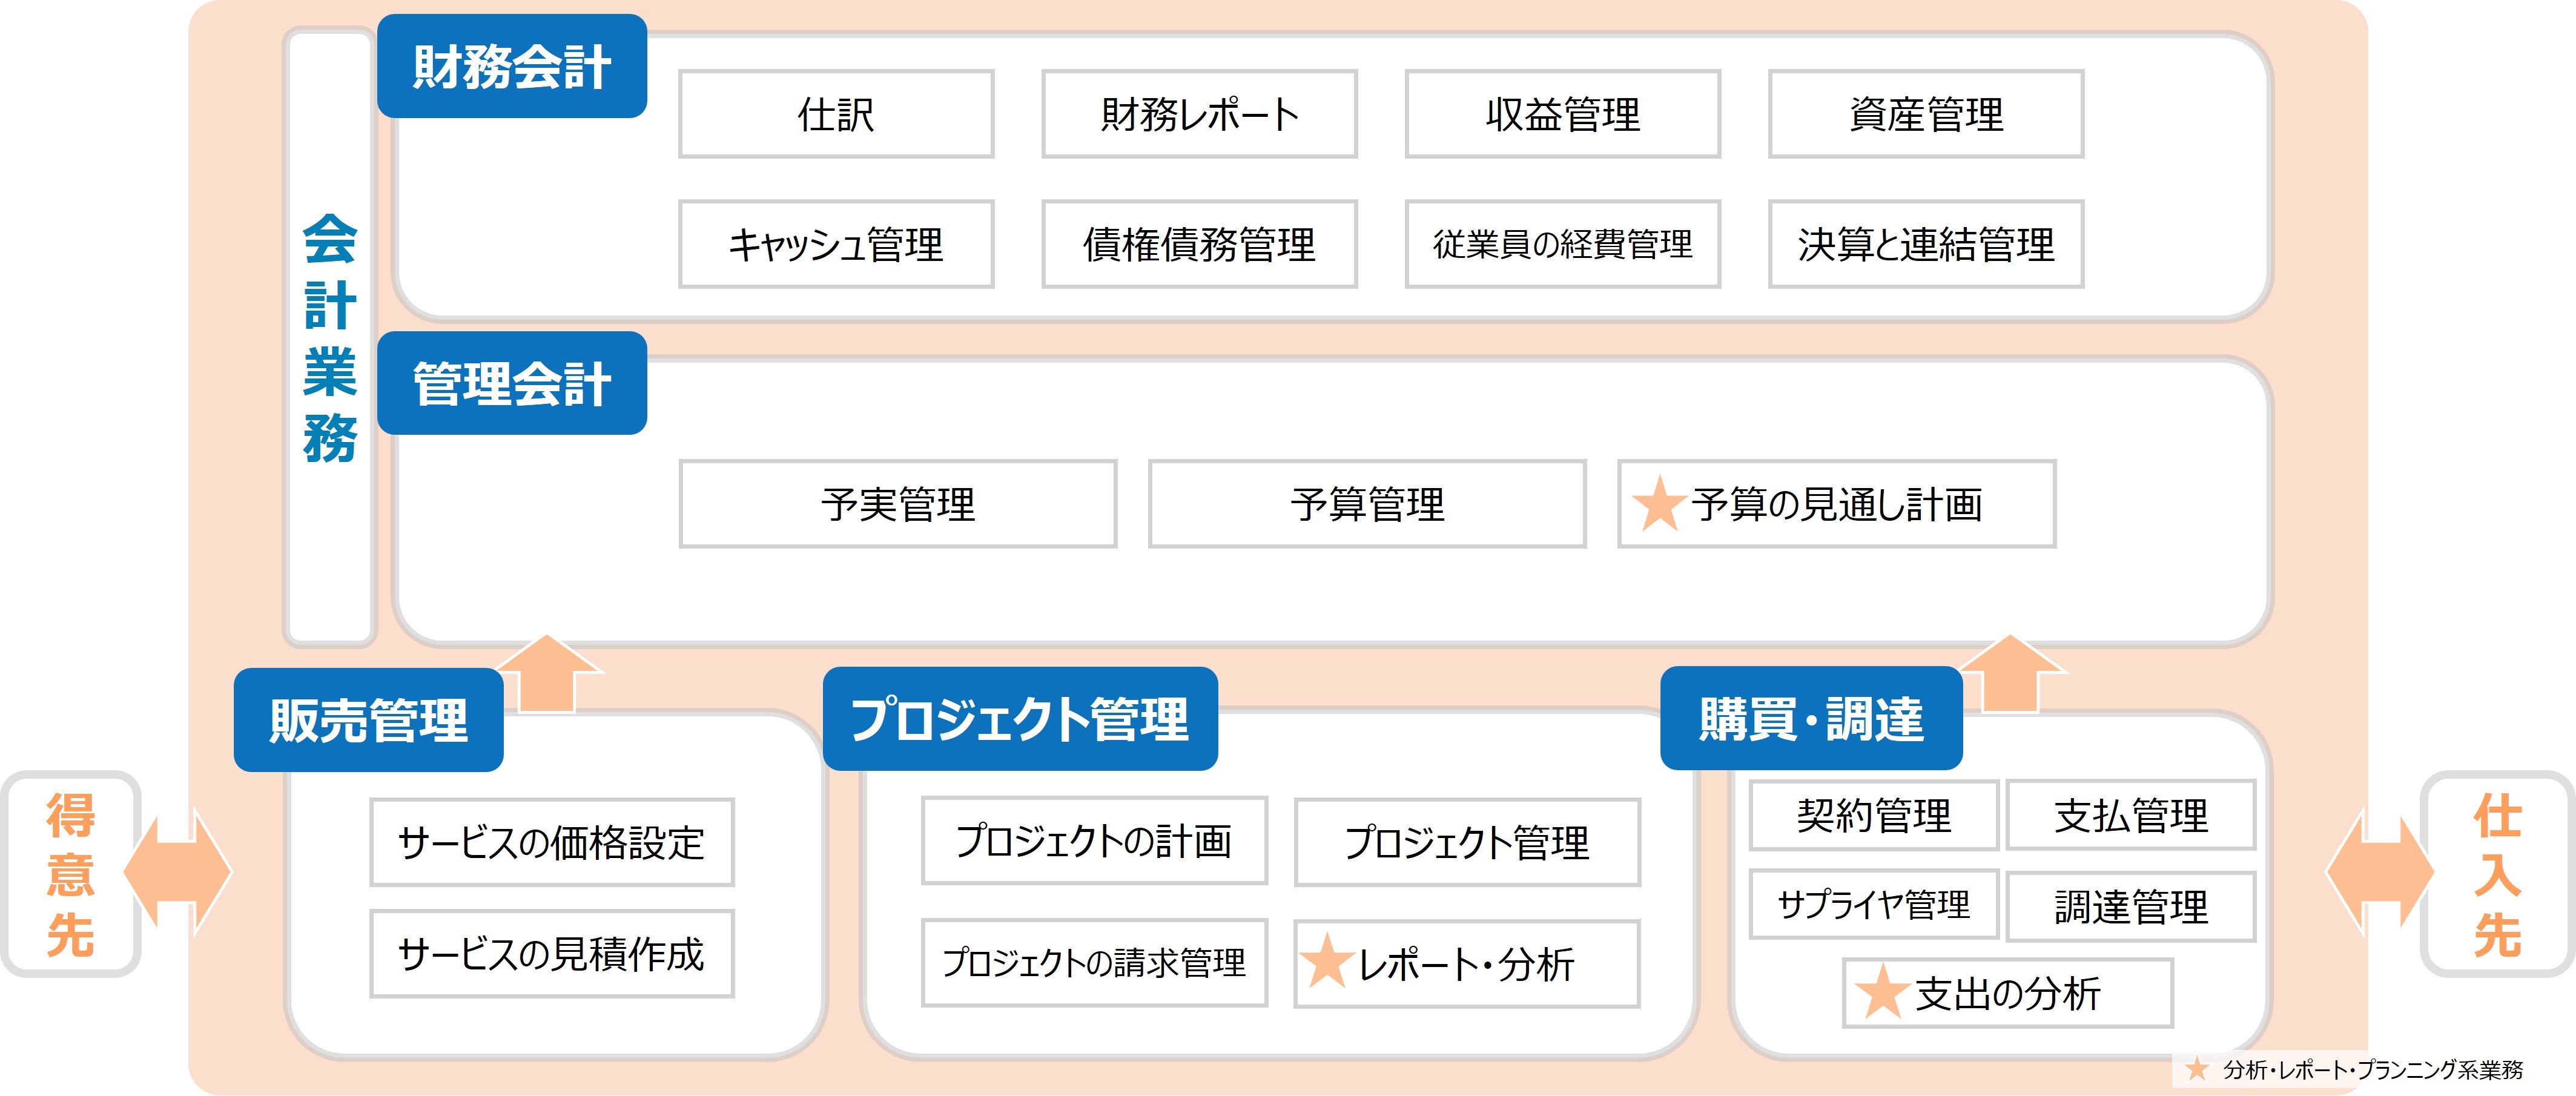Screen dimensions: 2576x1096
Task: Choose the 決算と連結管理 box
Action: (1925, 244)
